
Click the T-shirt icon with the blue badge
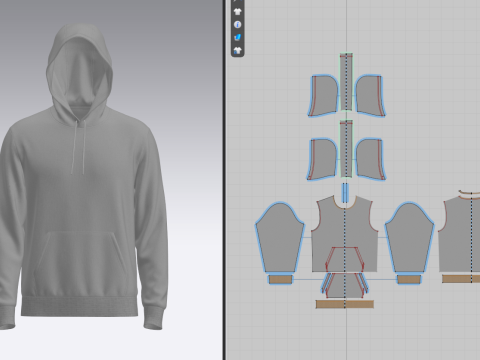pyautogui.click(x=237, y=50)
